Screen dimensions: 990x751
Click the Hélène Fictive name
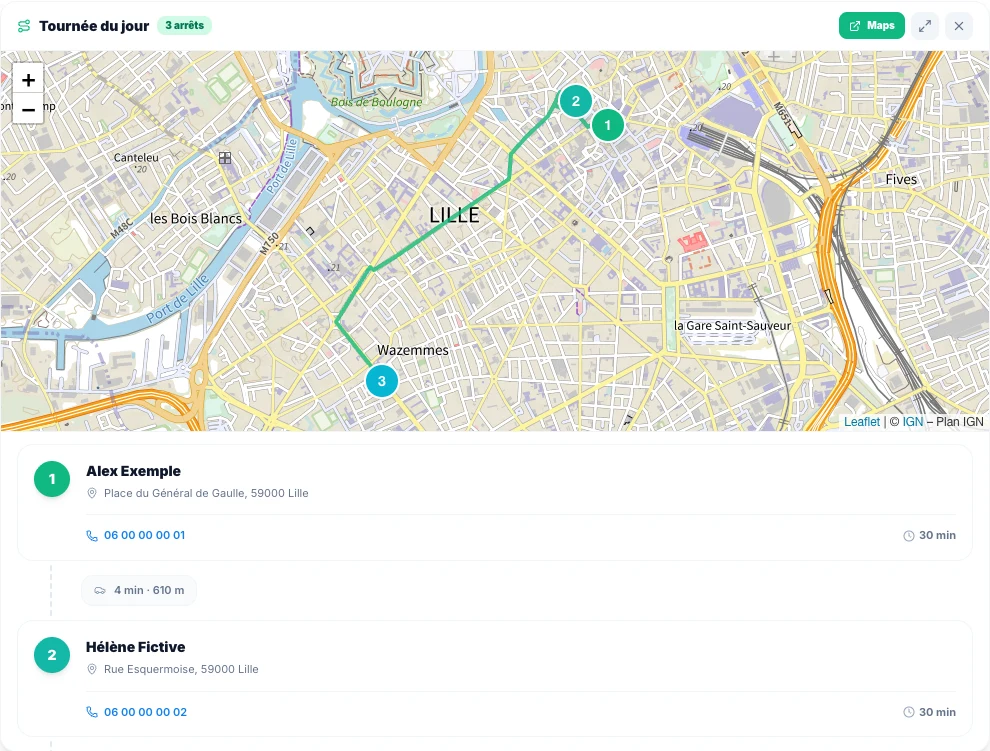[x=136, y=647]
